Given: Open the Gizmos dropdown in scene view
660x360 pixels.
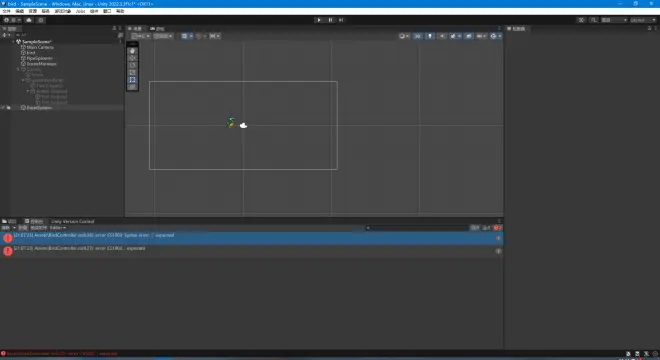Looking at the screenshot, I should click(495, 36).
